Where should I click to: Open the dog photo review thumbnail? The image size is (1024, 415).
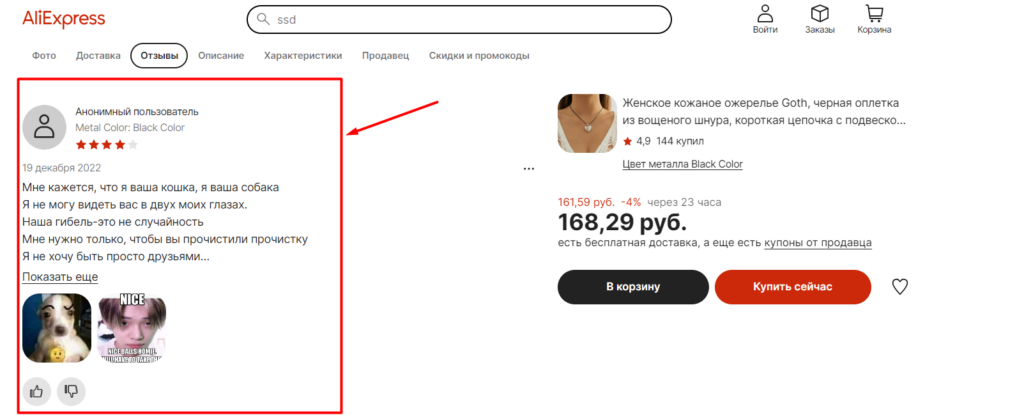click(57, 327)
